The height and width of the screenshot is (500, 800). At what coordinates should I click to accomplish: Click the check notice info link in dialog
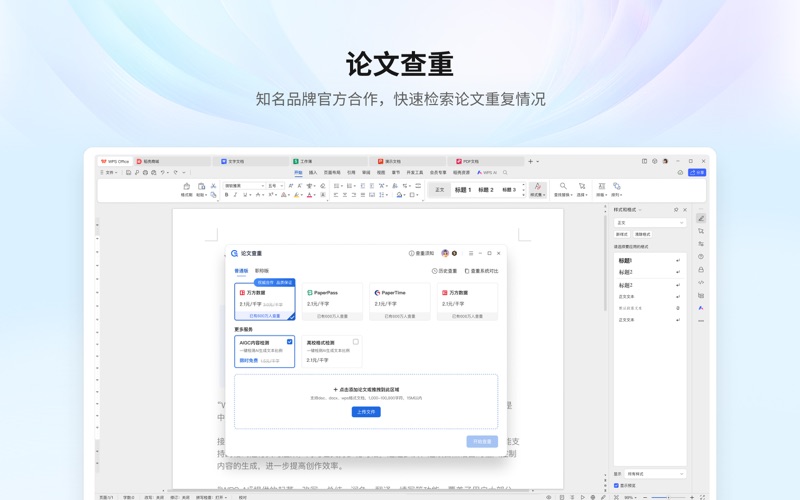(421, 253)
